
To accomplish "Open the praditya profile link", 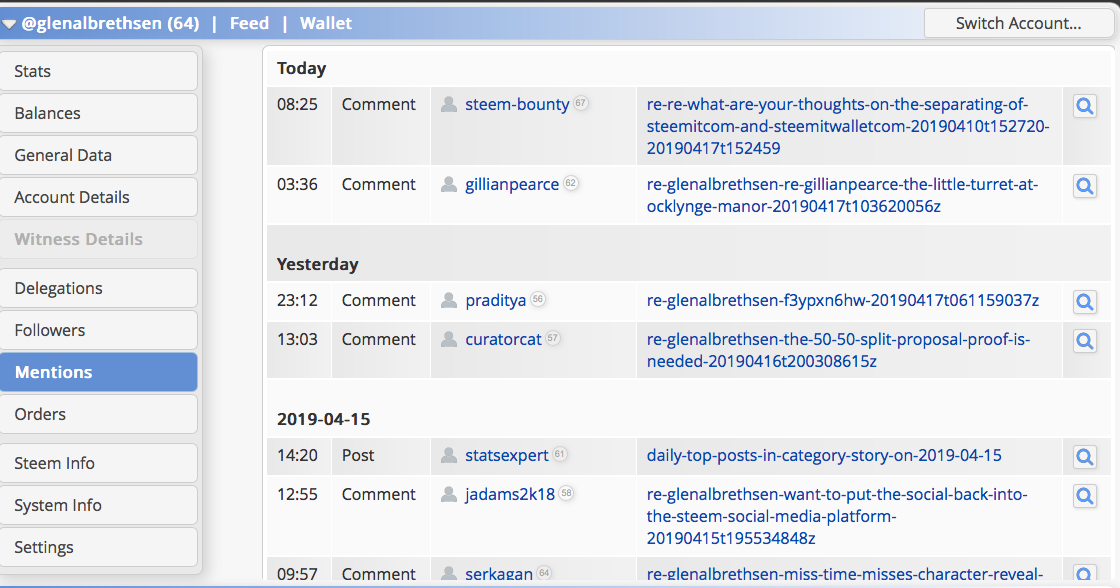I will (496, 300).
